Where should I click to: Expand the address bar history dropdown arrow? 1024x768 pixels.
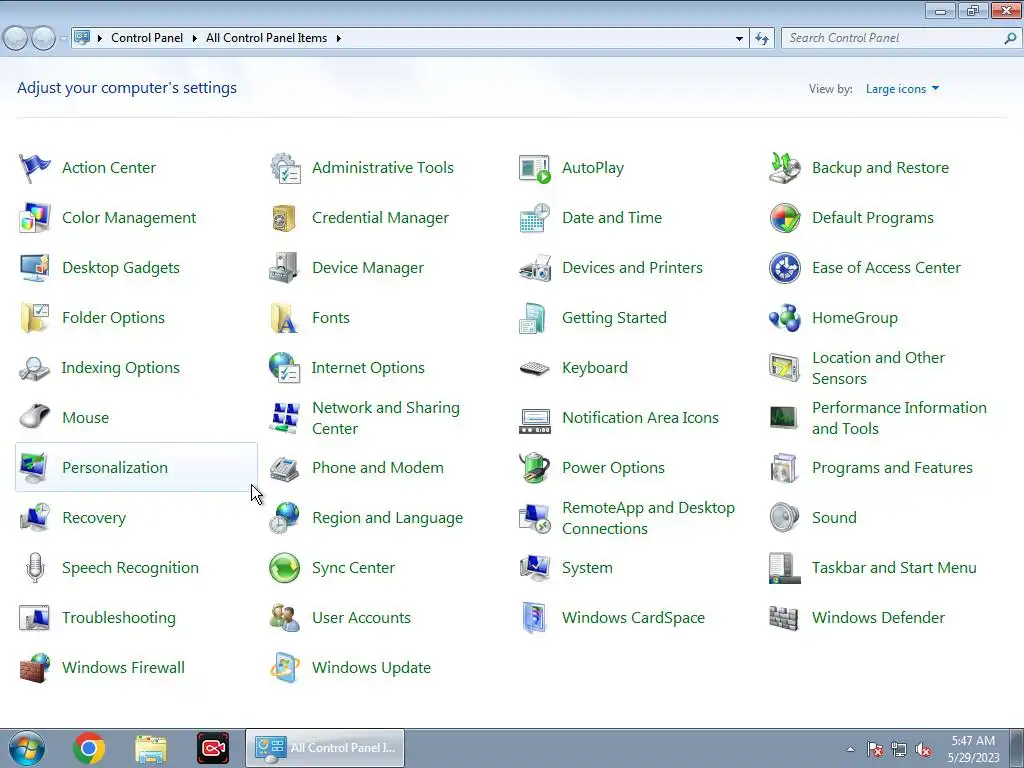tap(739, 39)
